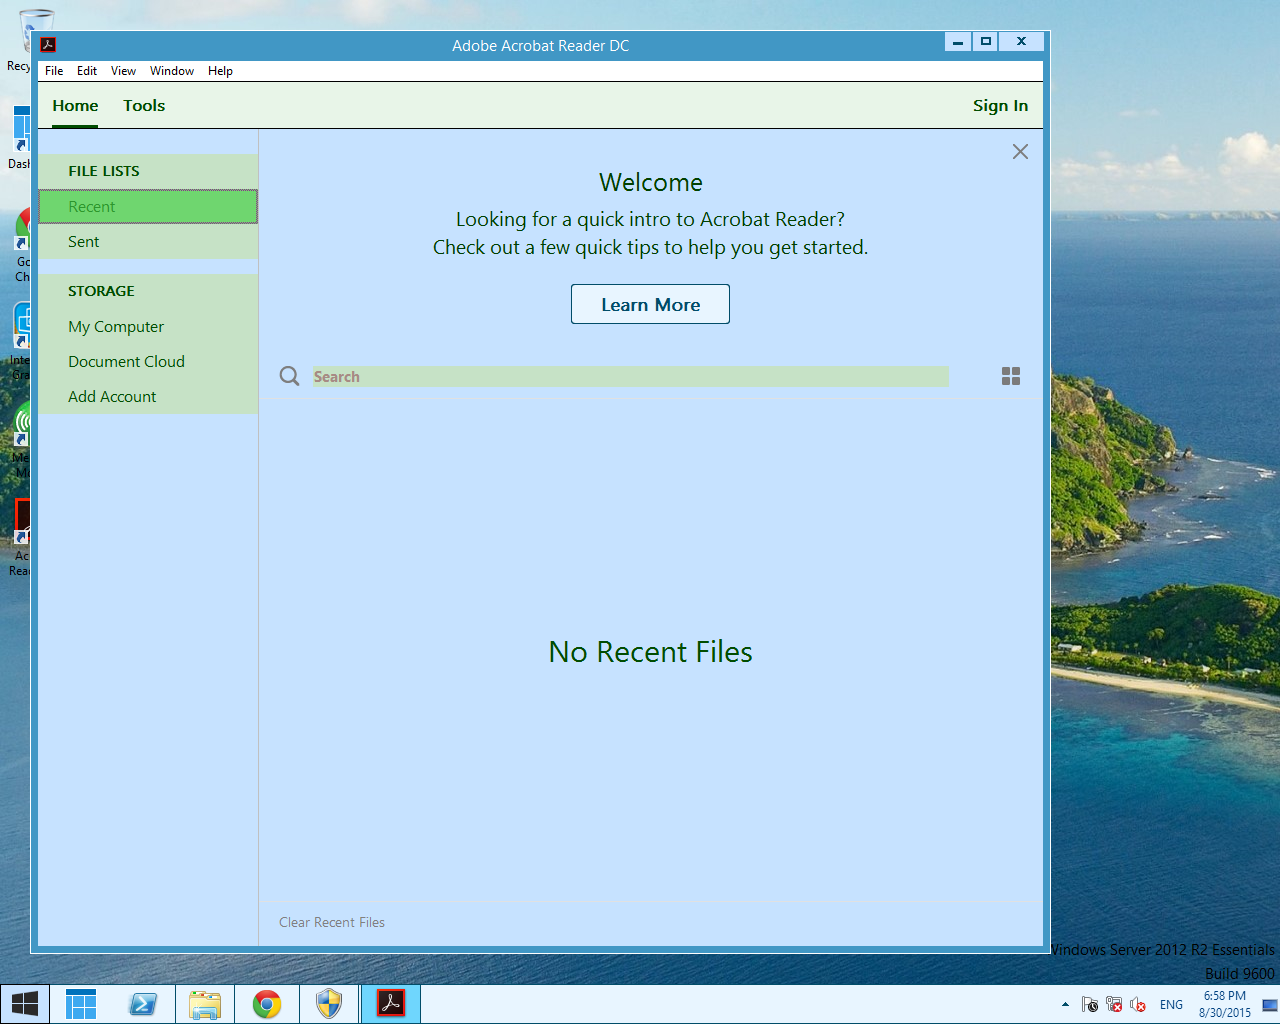This screenshot has height=1024, width=1280.
Task: Switch to the Tools tab
Action: click(x=144, y=106)
